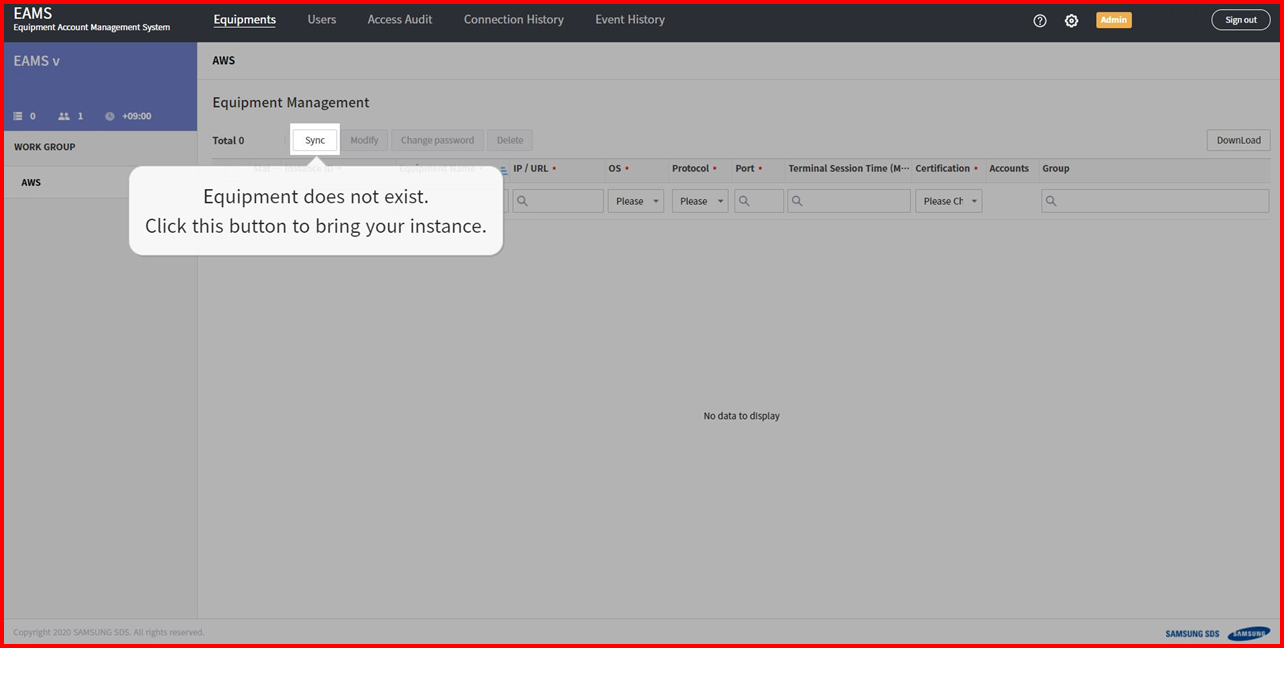The width and height of the screenshot is (1288, 689).
Task: Click the blue column menu icon beside IP / URL
Action: pyautogui.click(x=503, y=170)
